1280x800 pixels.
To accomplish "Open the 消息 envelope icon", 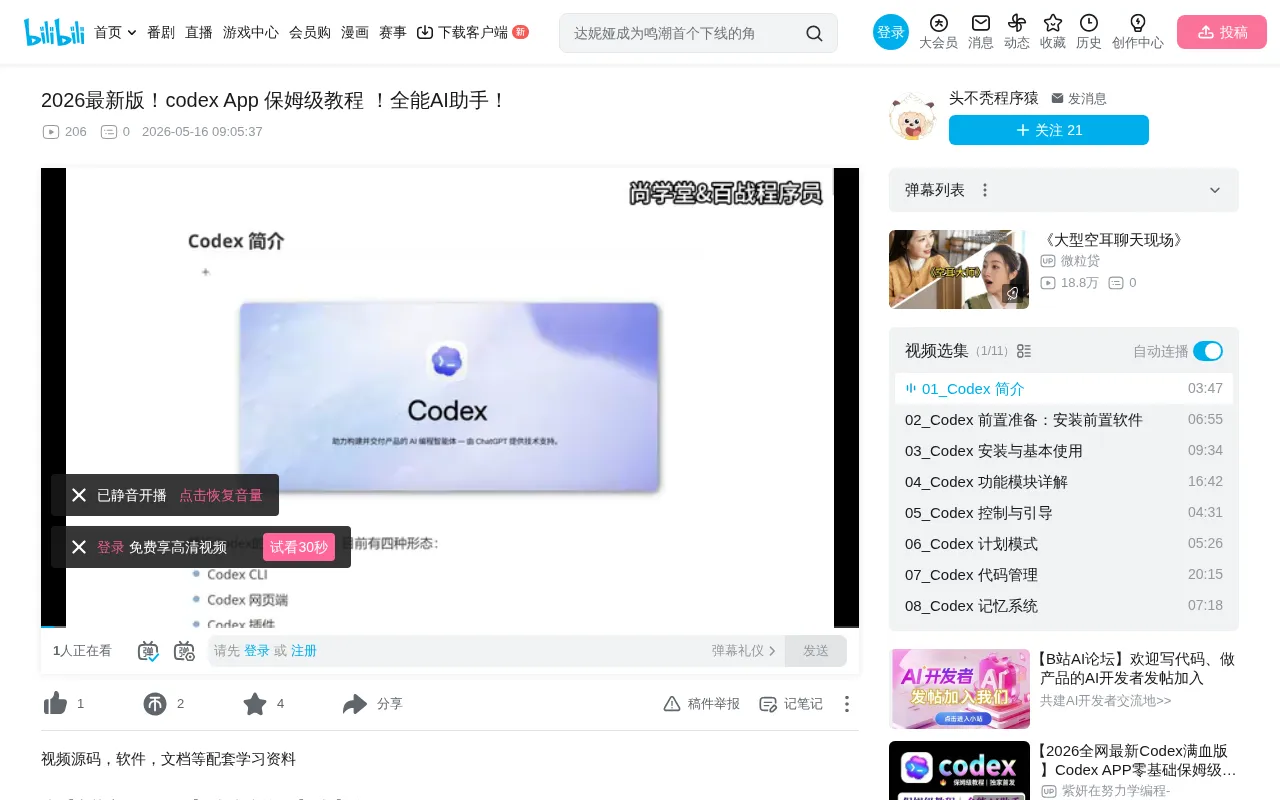I will tap(981, 23).
